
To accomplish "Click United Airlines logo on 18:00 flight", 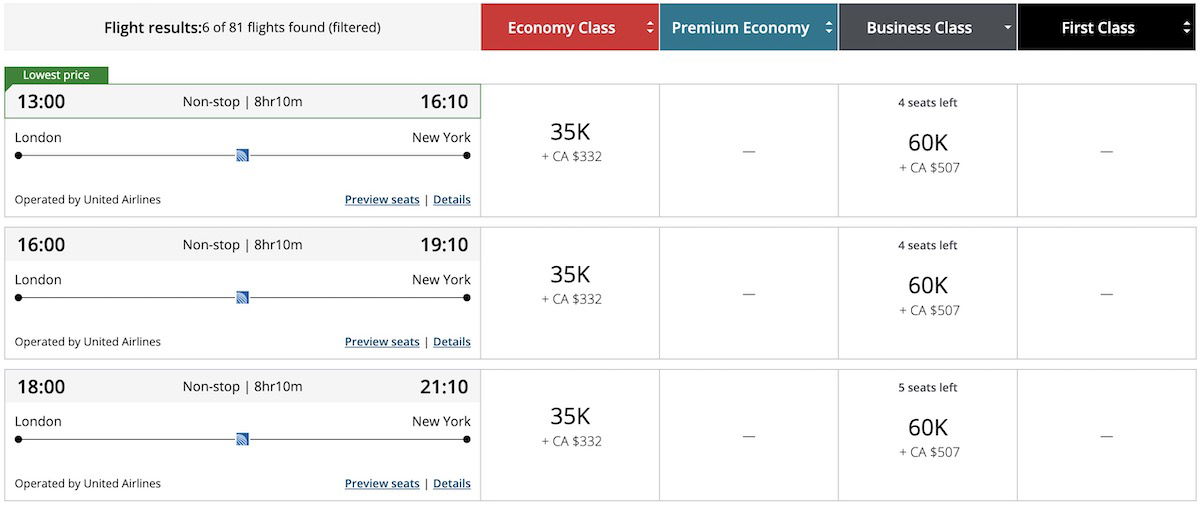I will pos(242,439).
